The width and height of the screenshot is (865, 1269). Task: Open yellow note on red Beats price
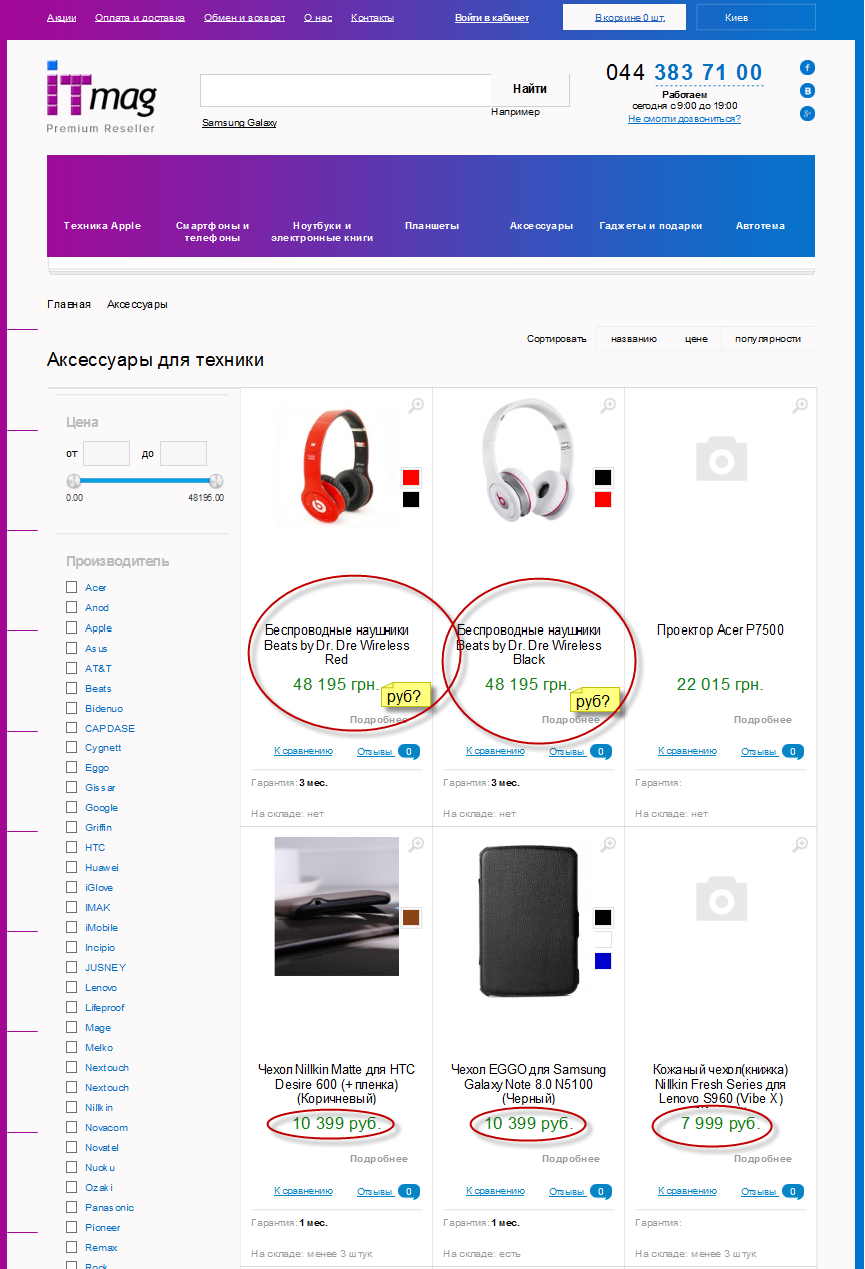pyautogui.click(x=405, y=695)
